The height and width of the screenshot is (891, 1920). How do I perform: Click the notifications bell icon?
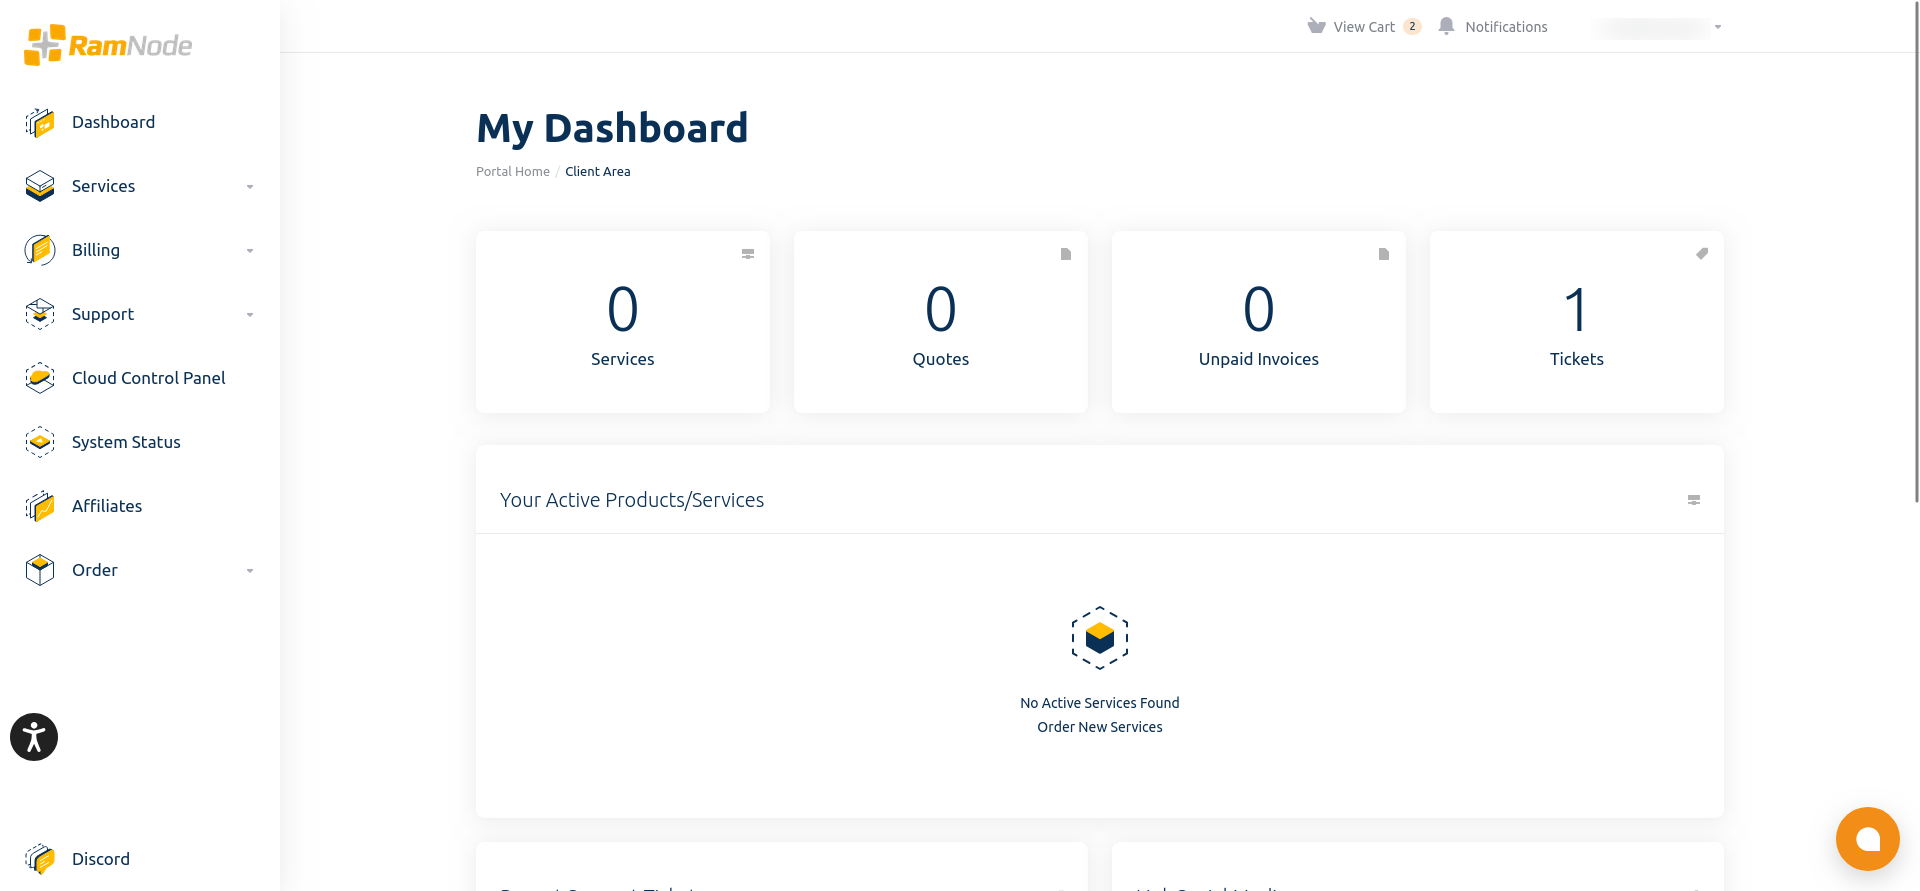(1446, 26)
